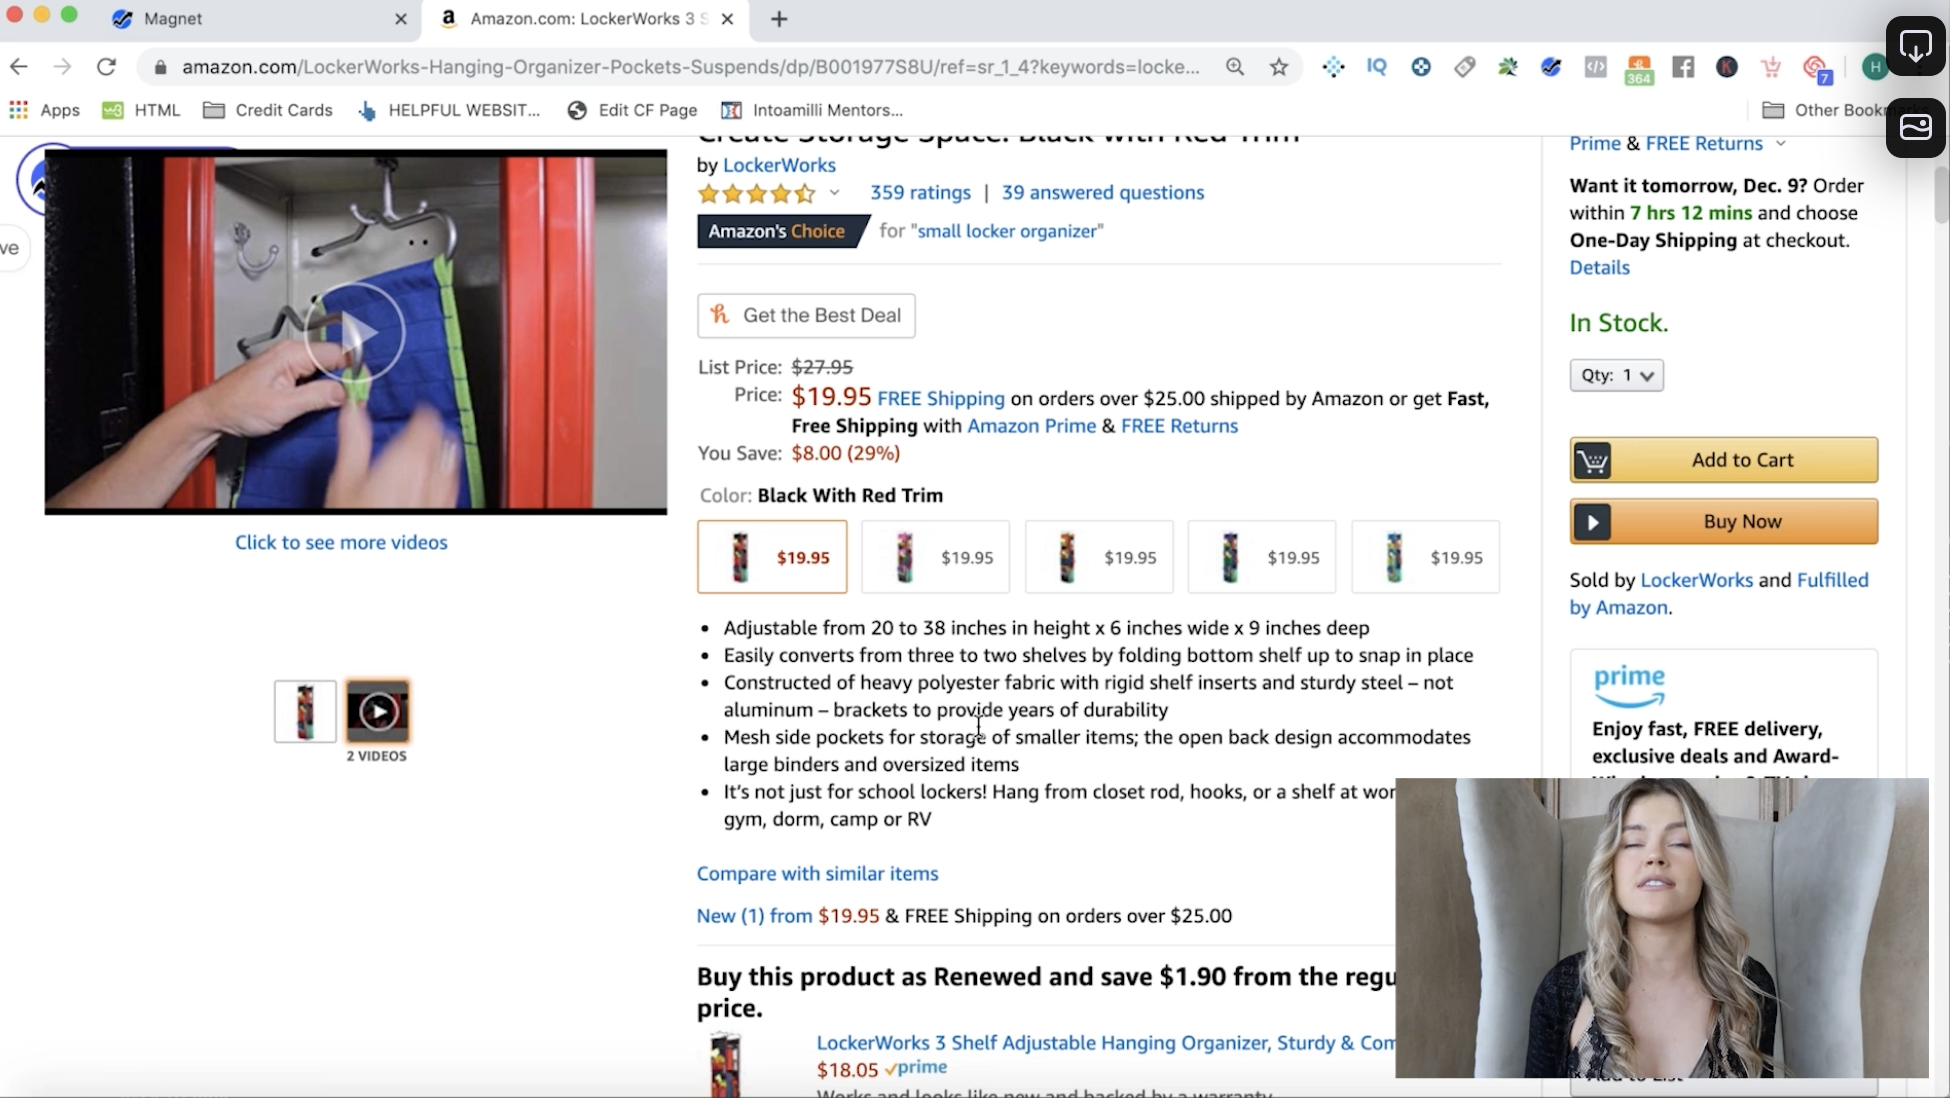Expand the star rating breakdown chevron
Screen dimensions: 1950x1098
pos(834,192)
